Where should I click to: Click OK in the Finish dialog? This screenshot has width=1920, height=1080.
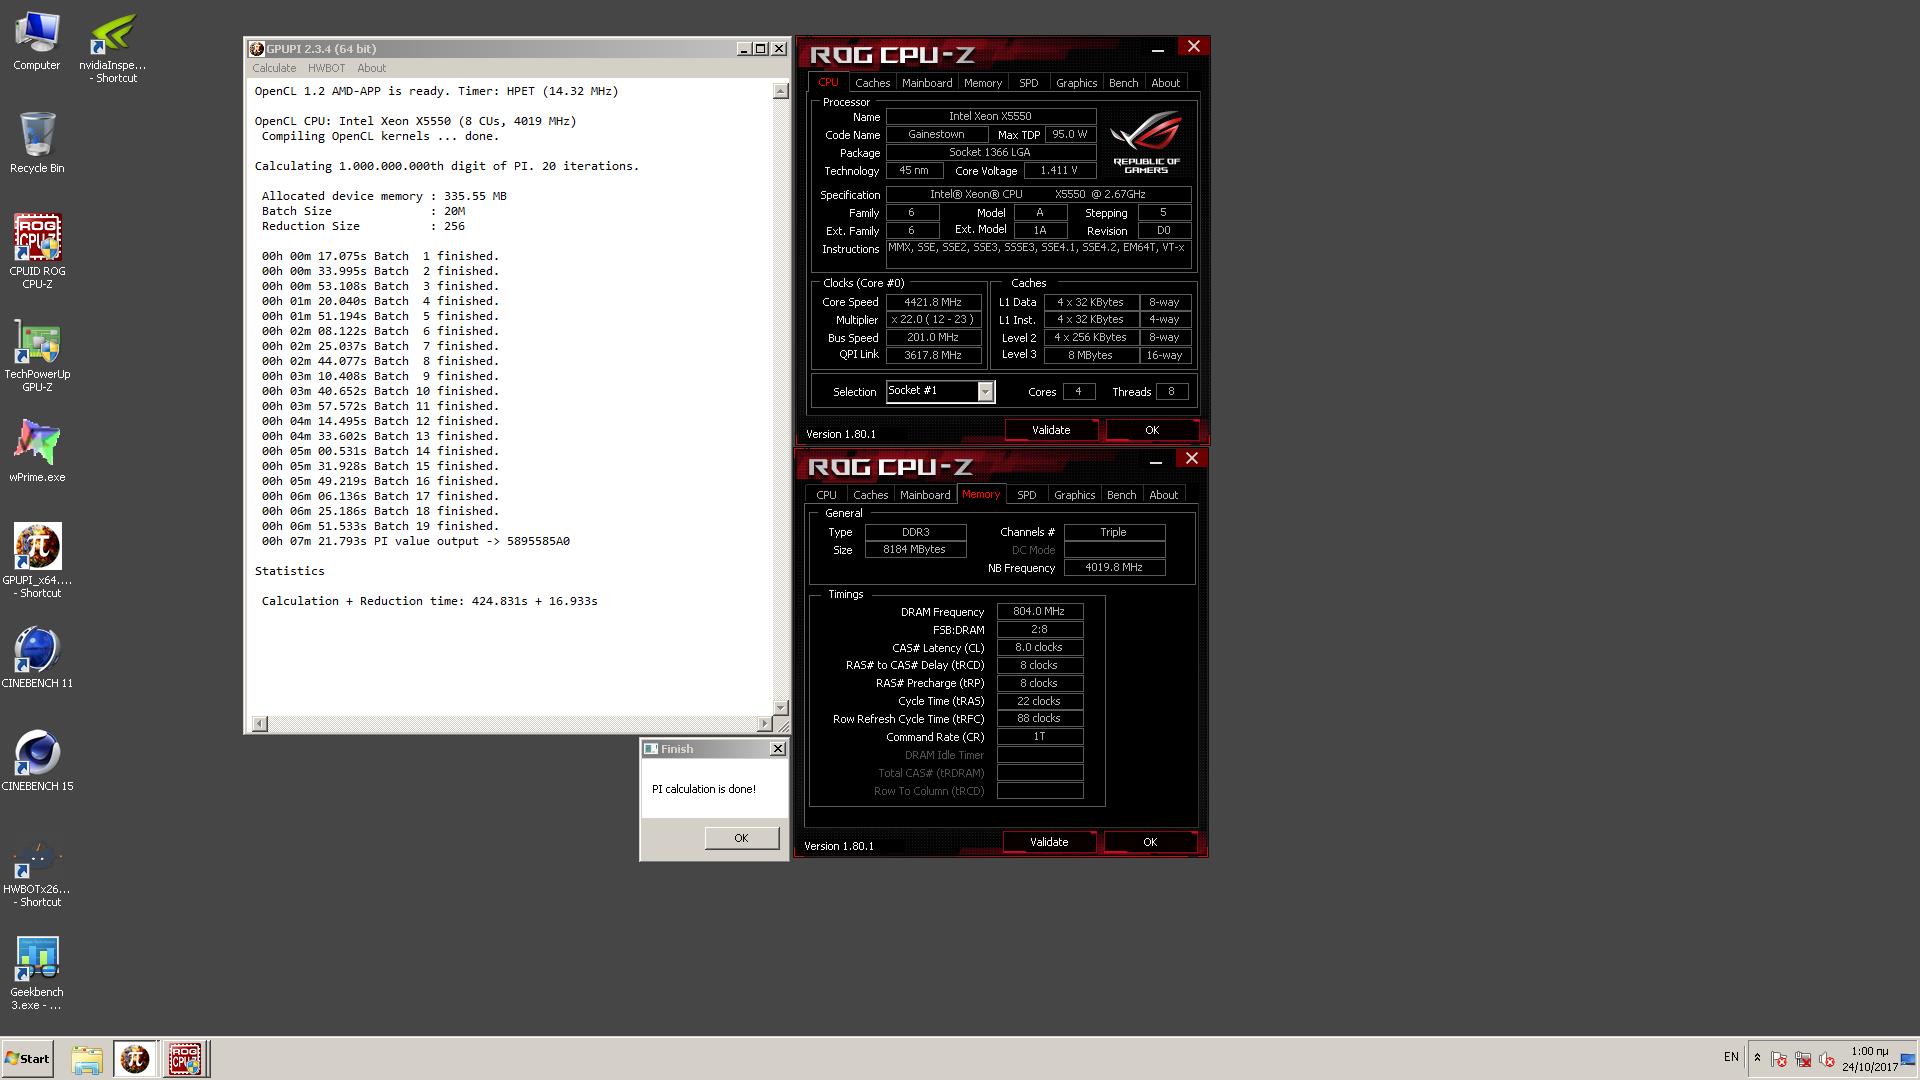click(741, 838)
